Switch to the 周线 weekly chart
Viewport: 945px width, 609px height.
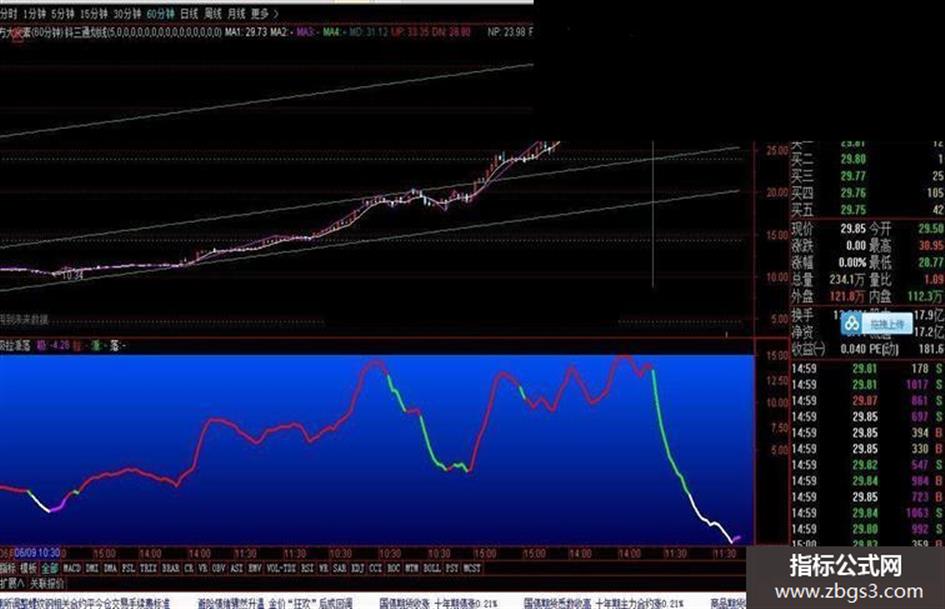point(212,13)
